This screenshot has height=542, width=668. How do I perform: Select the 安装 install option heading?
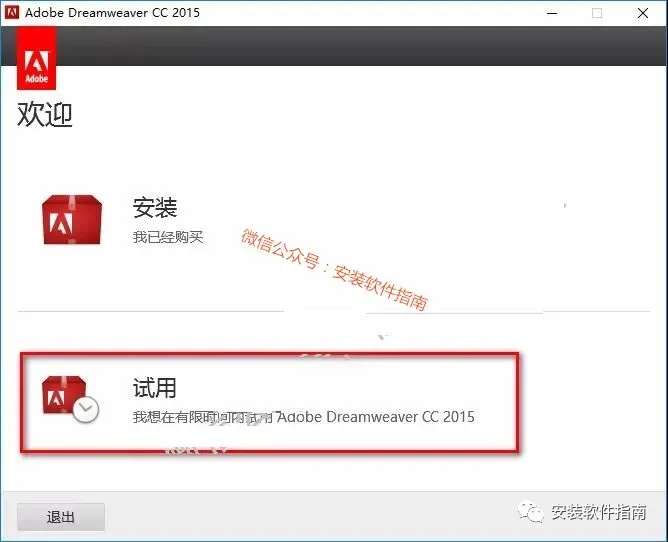coord(155,208)
